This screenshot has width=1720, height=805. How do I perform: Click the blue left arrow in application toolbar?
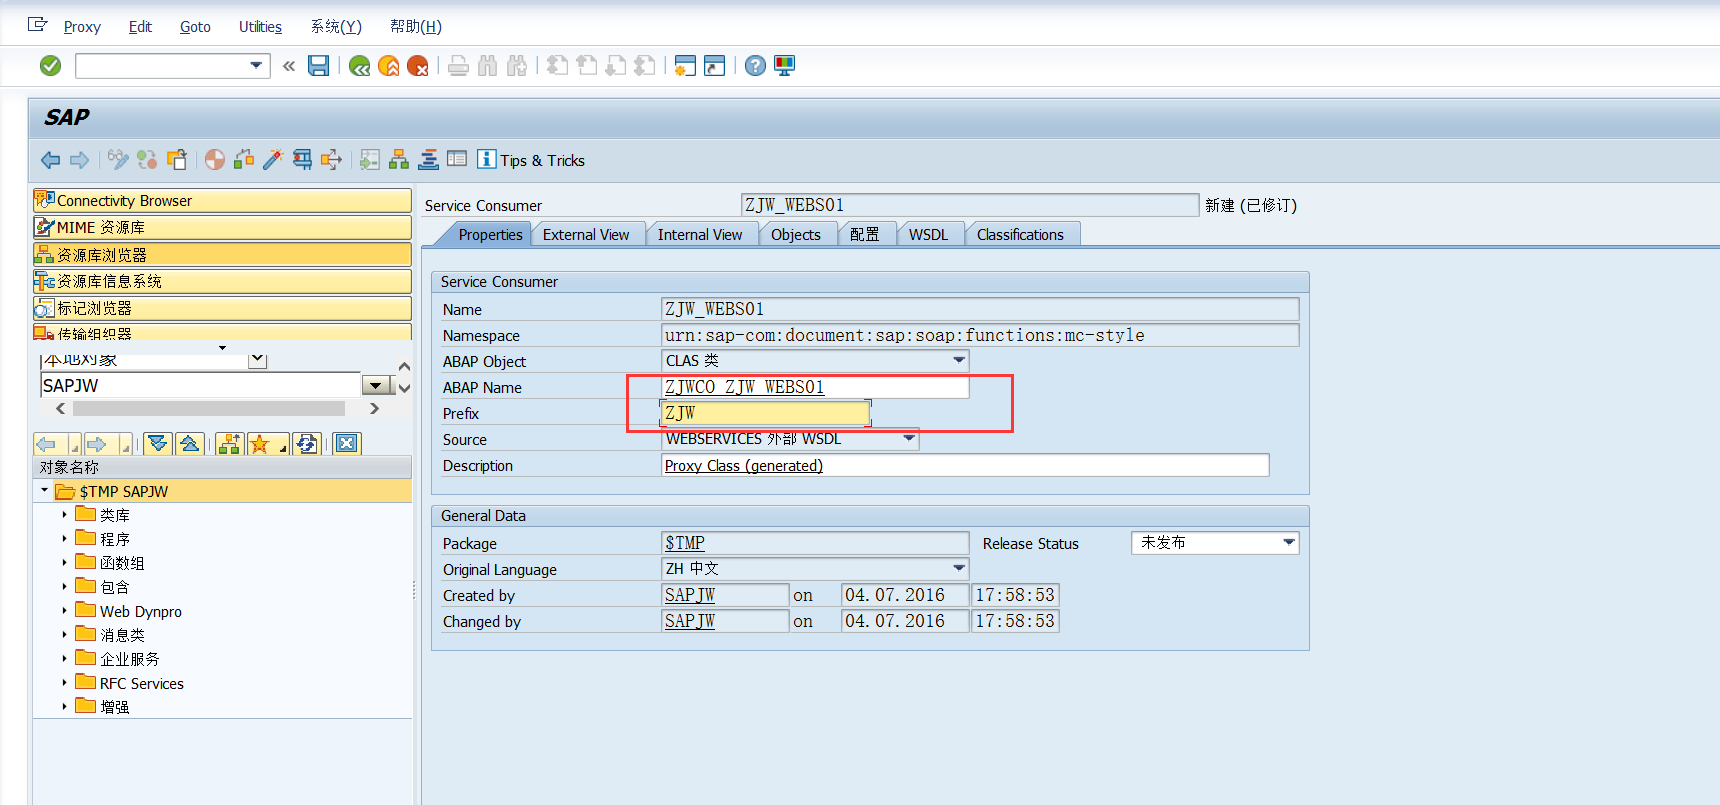51,160
